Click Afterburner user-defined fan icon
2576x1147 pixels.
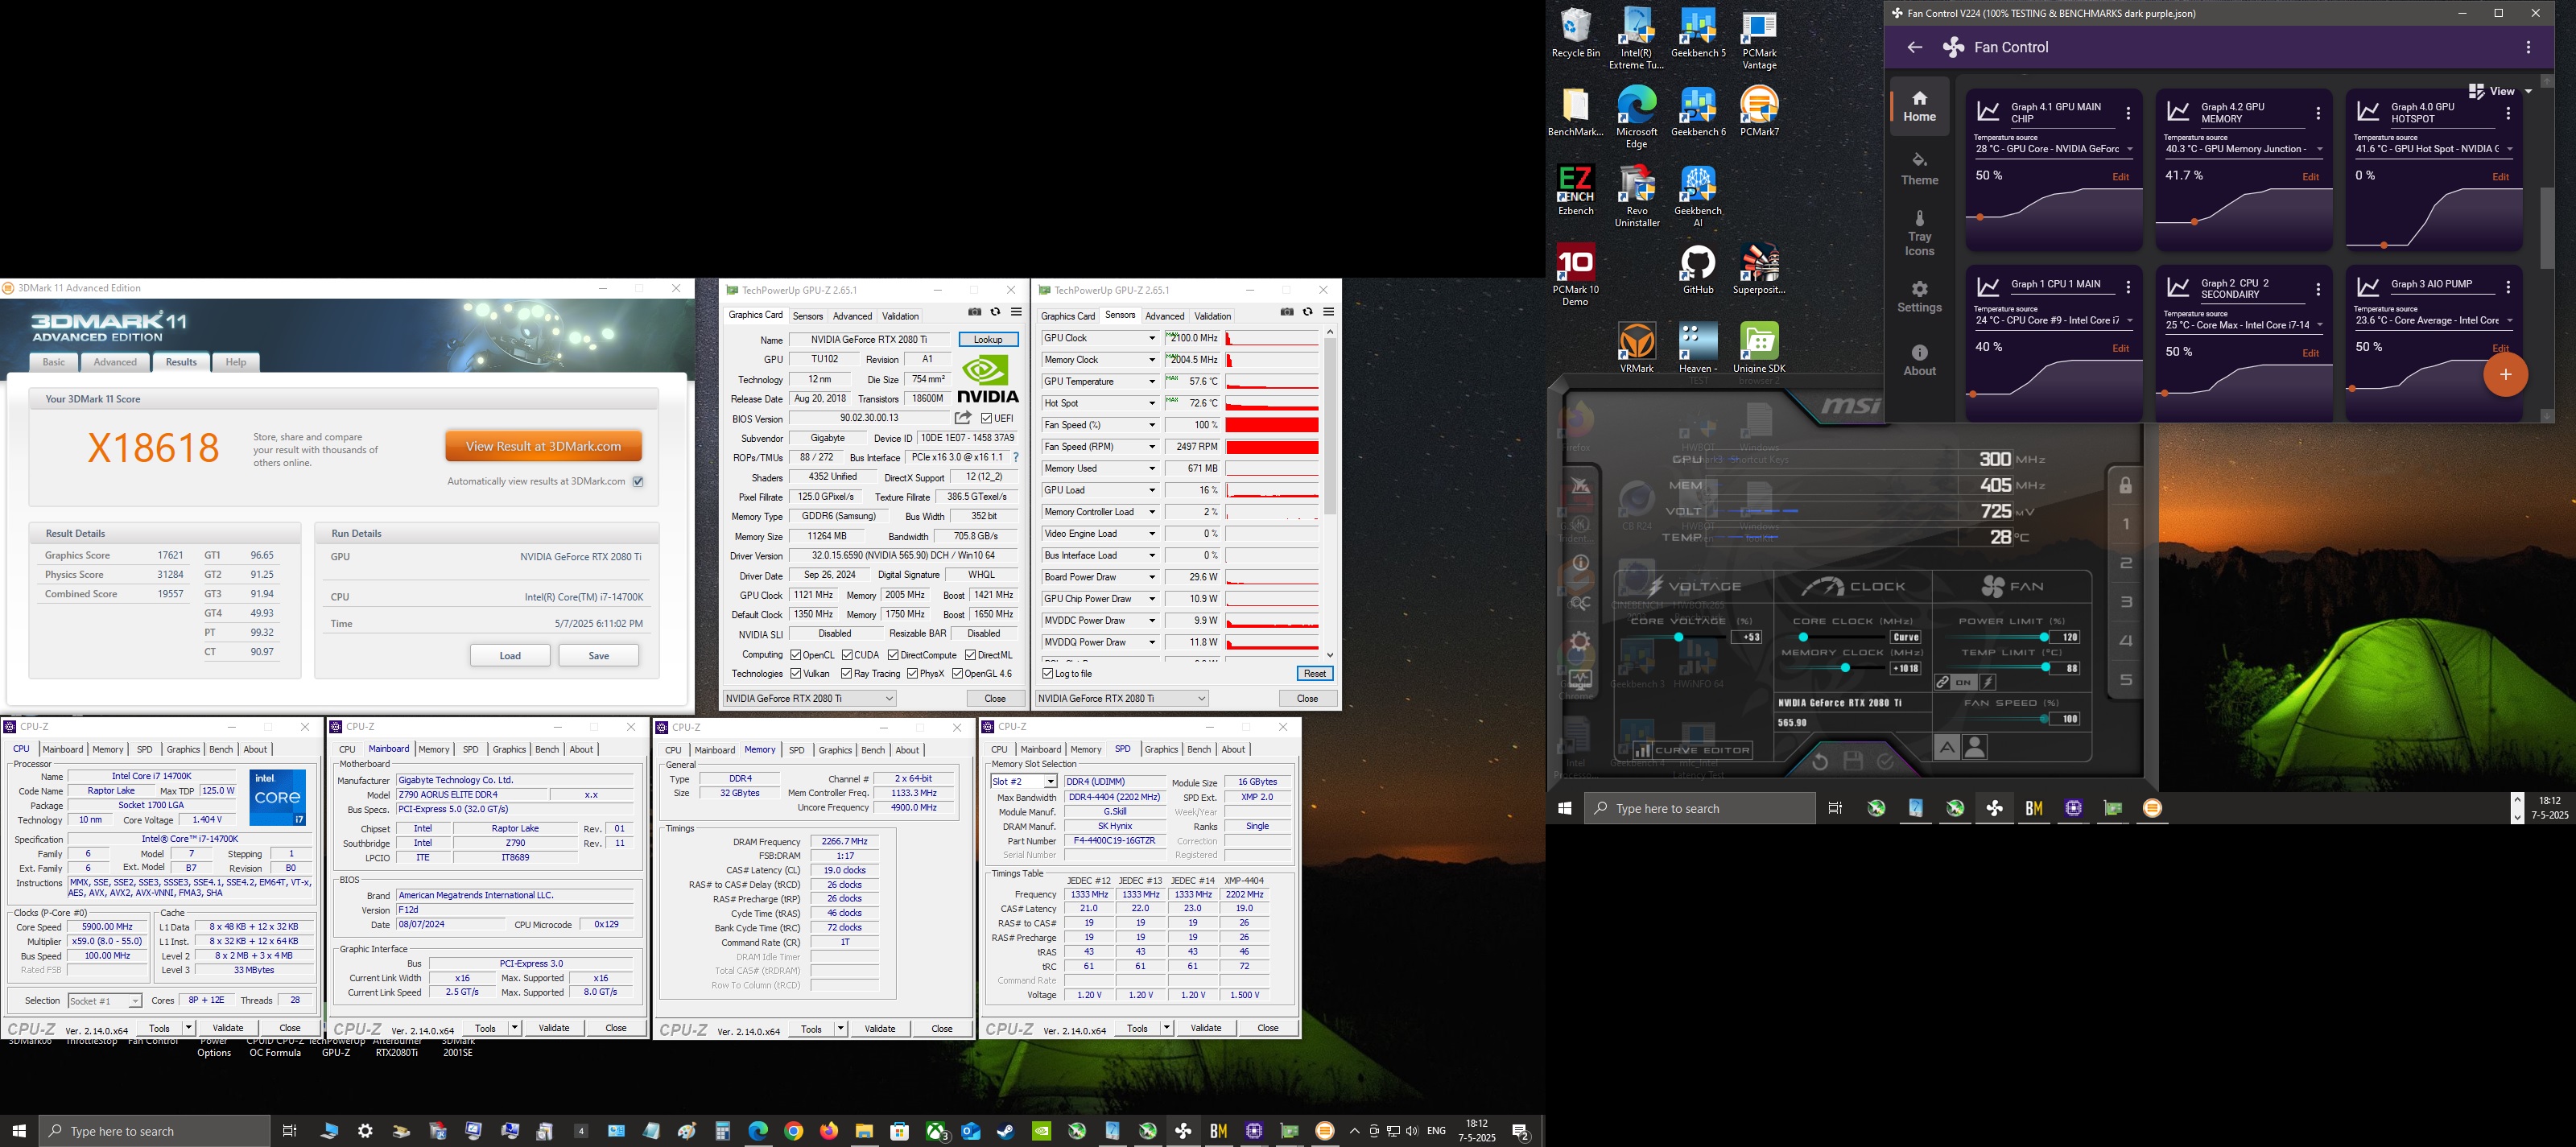[x=1974, y=747]
